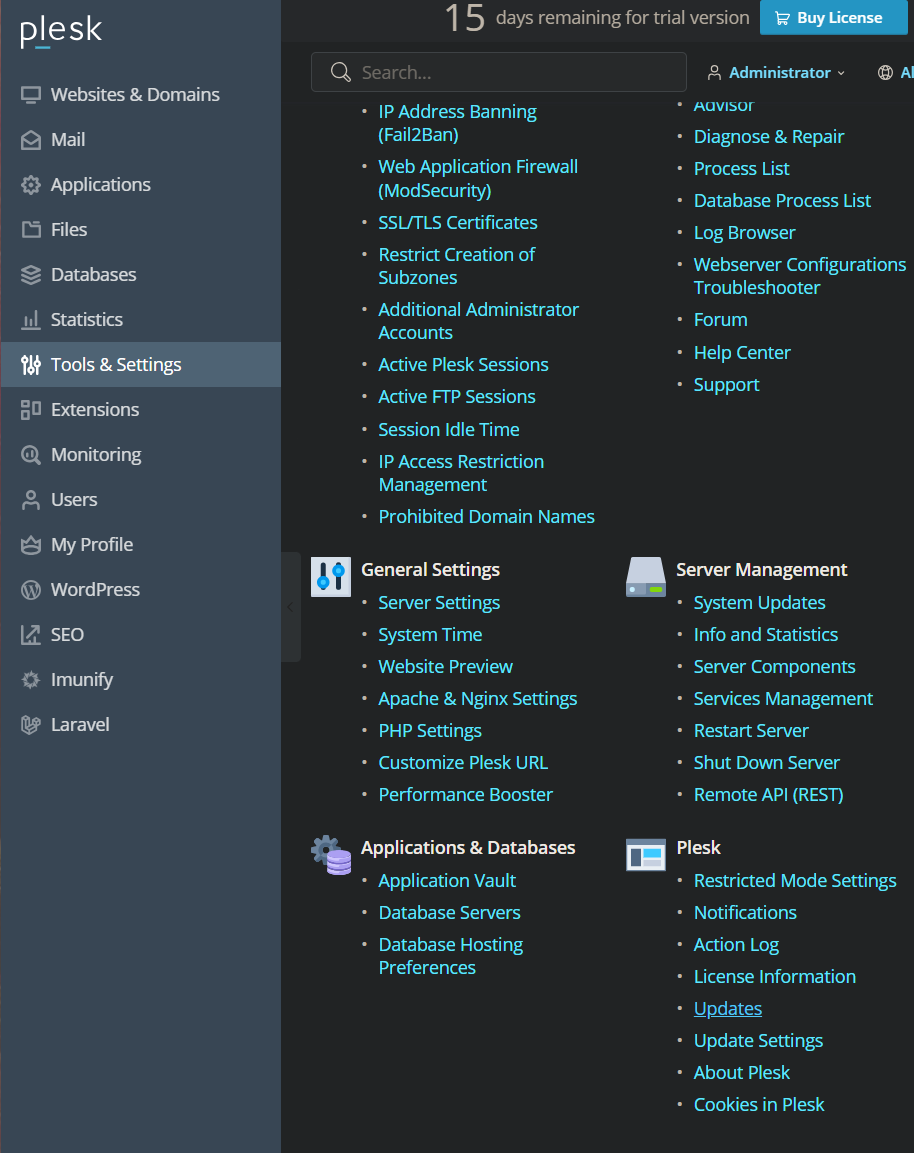Click Restart Server link

tap(751, 731)
